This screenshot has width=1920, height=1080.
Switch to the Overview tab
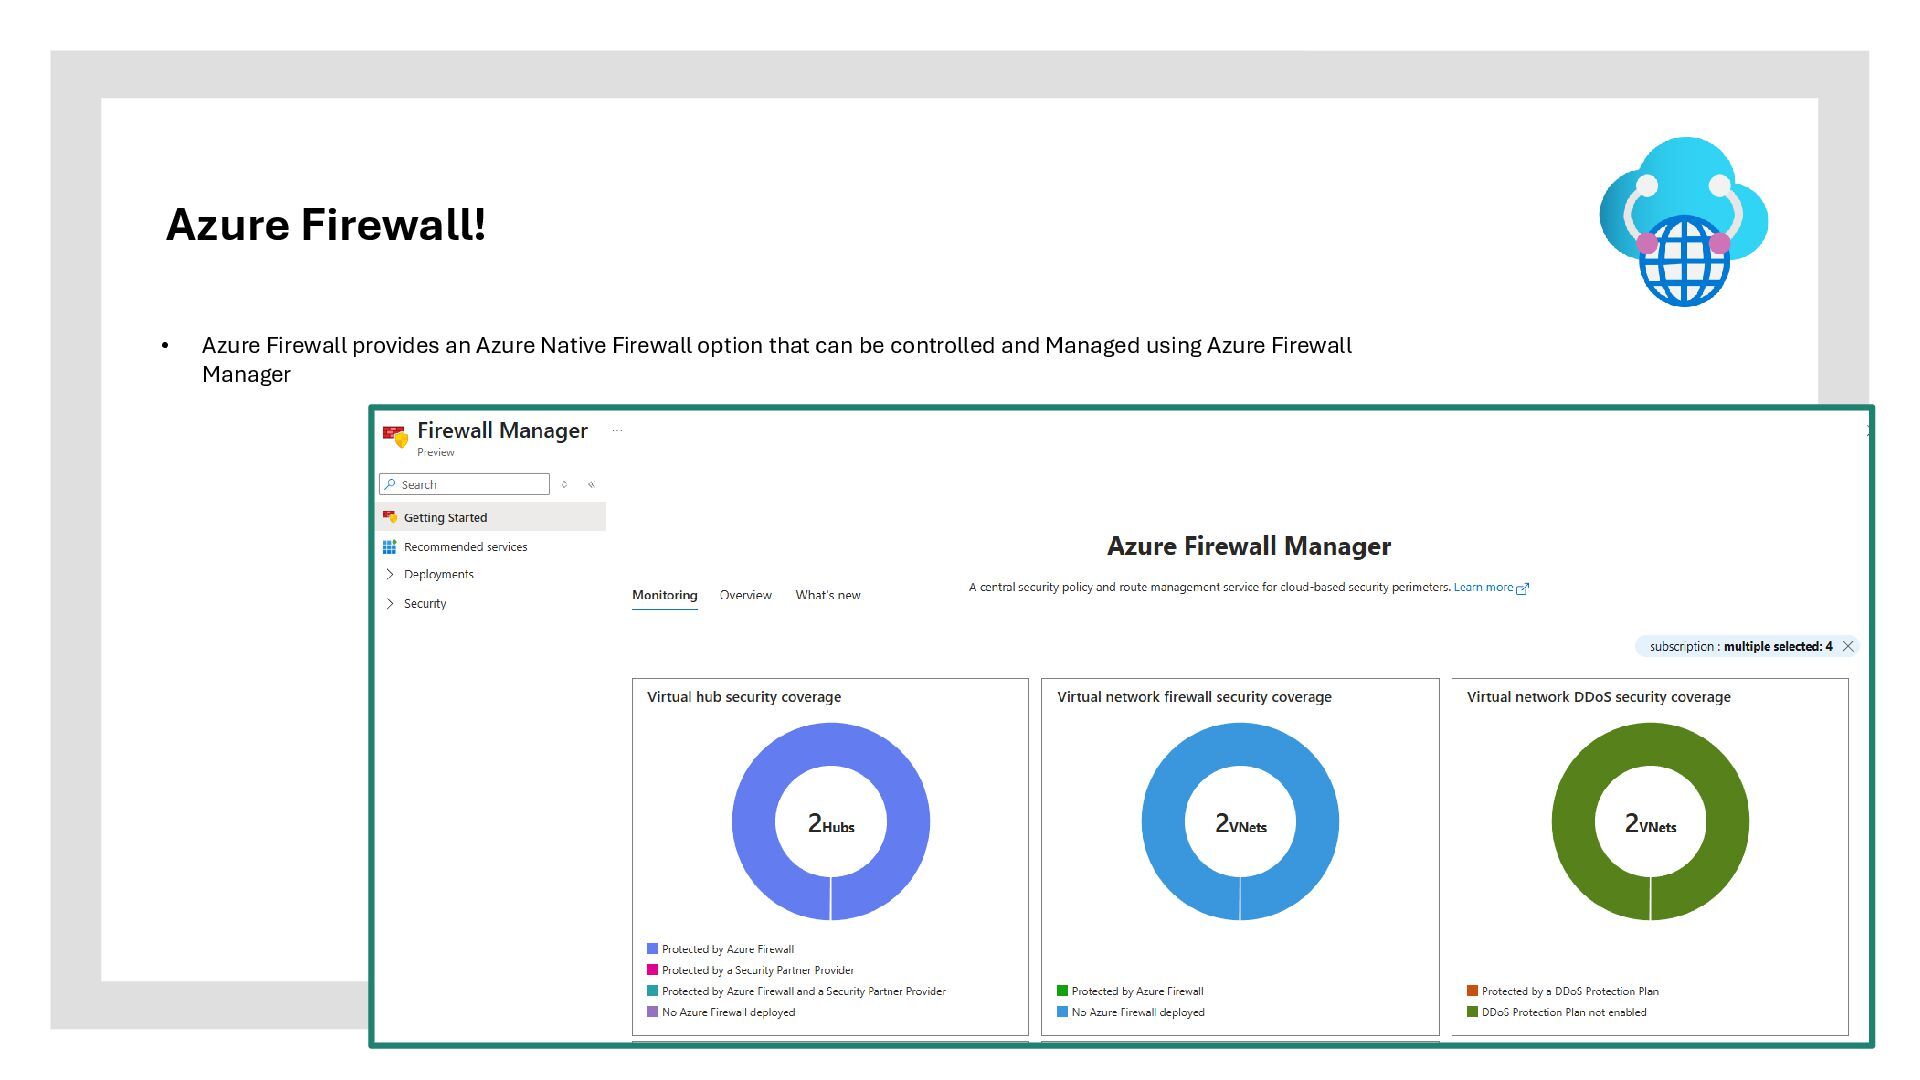coord(746,595)
